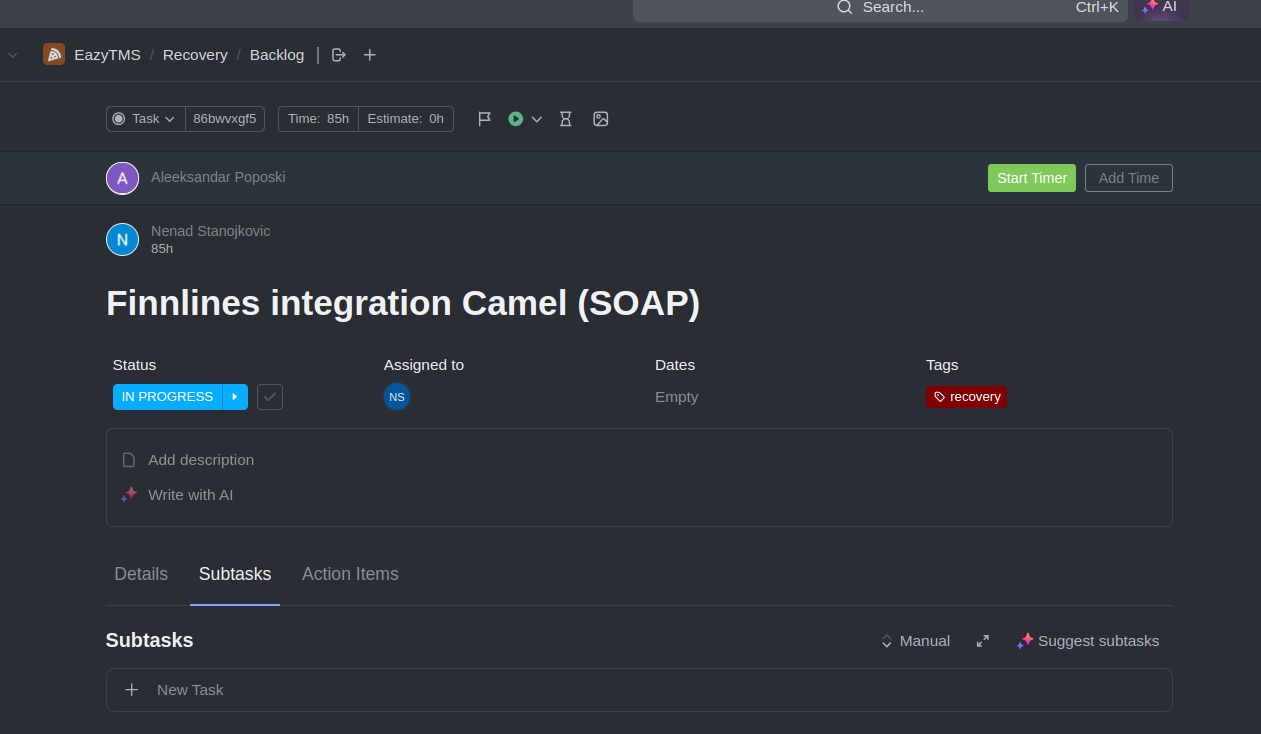
Task: Click the search magnifier icon
Action: (x=845, y=7)
